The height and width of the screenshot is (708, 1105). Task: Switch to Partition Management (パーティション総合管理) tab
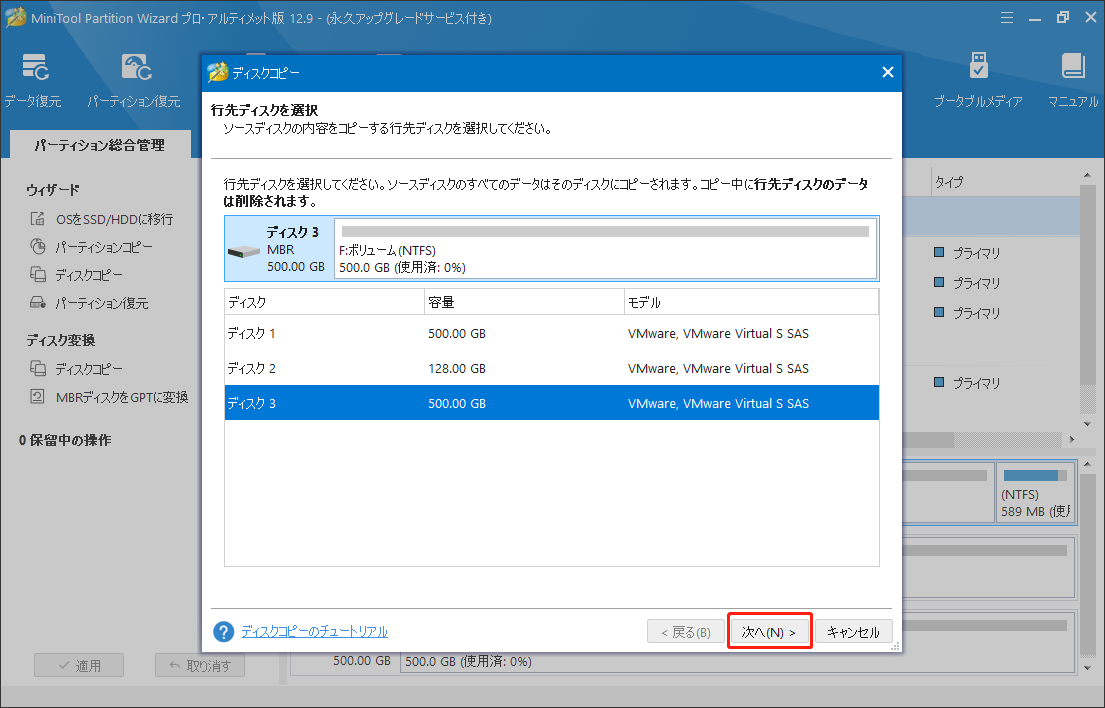click(x=100, y=145)
